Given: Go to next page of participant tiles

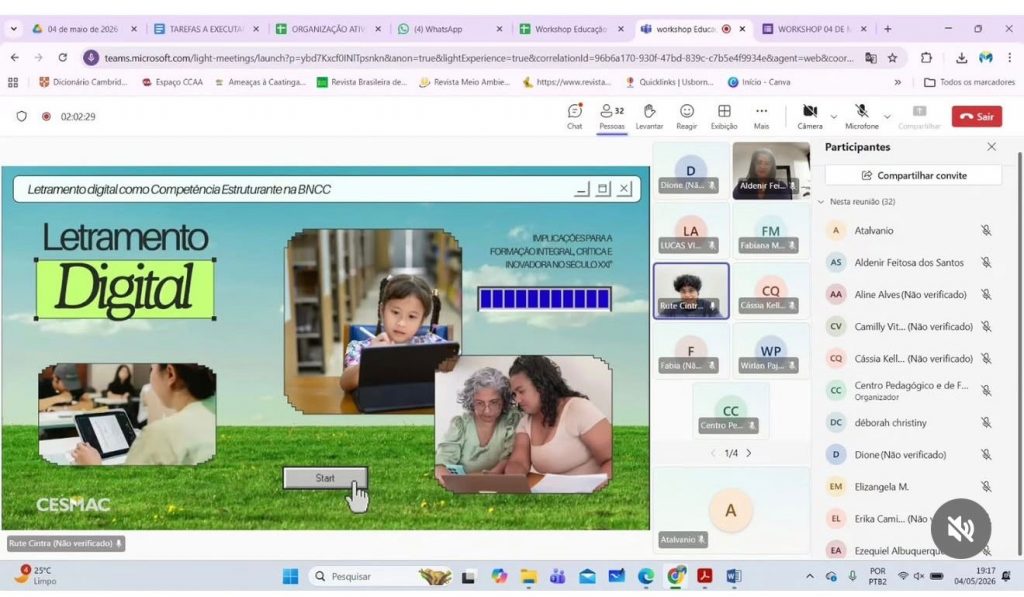Looking at the screenshot, I should [x=749, y=453].
